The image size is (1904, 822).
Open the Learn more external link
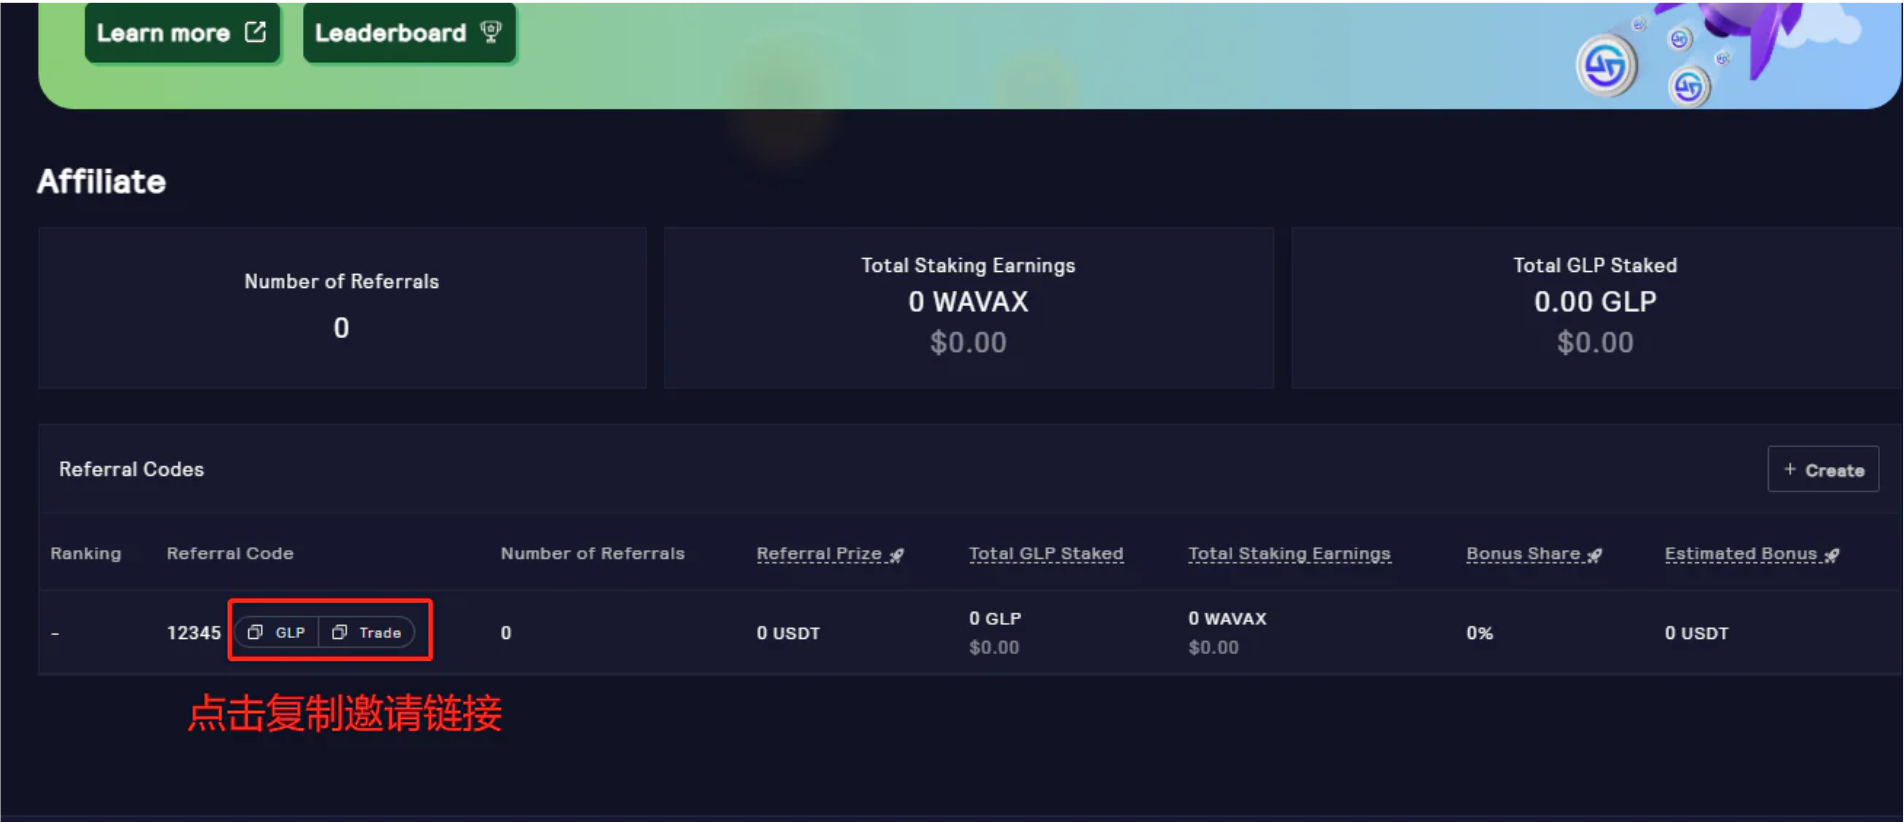(x=181, y=33)
